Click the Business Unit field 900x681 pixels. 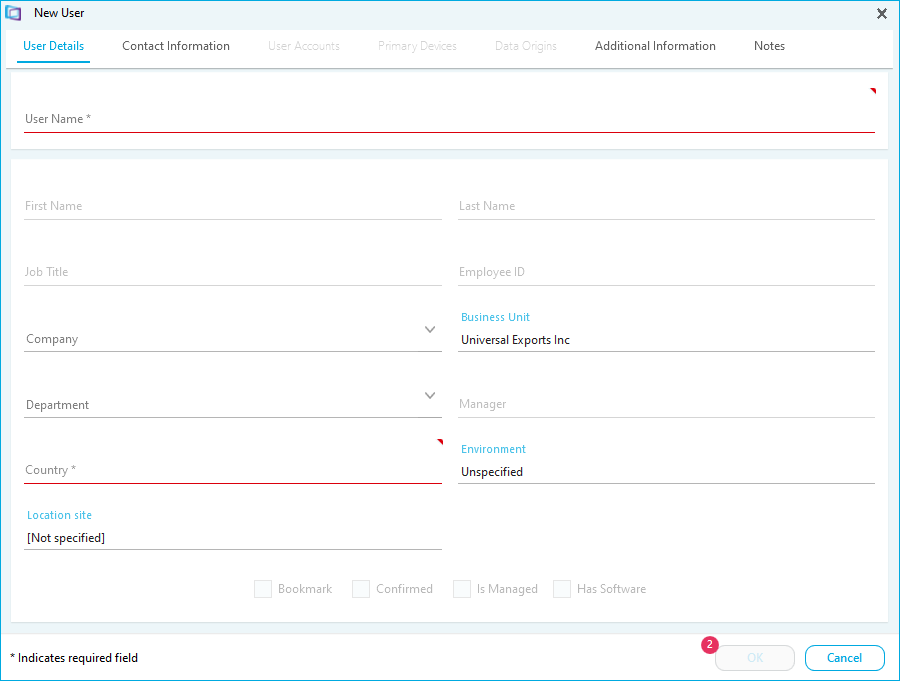[x=666, y=340]
